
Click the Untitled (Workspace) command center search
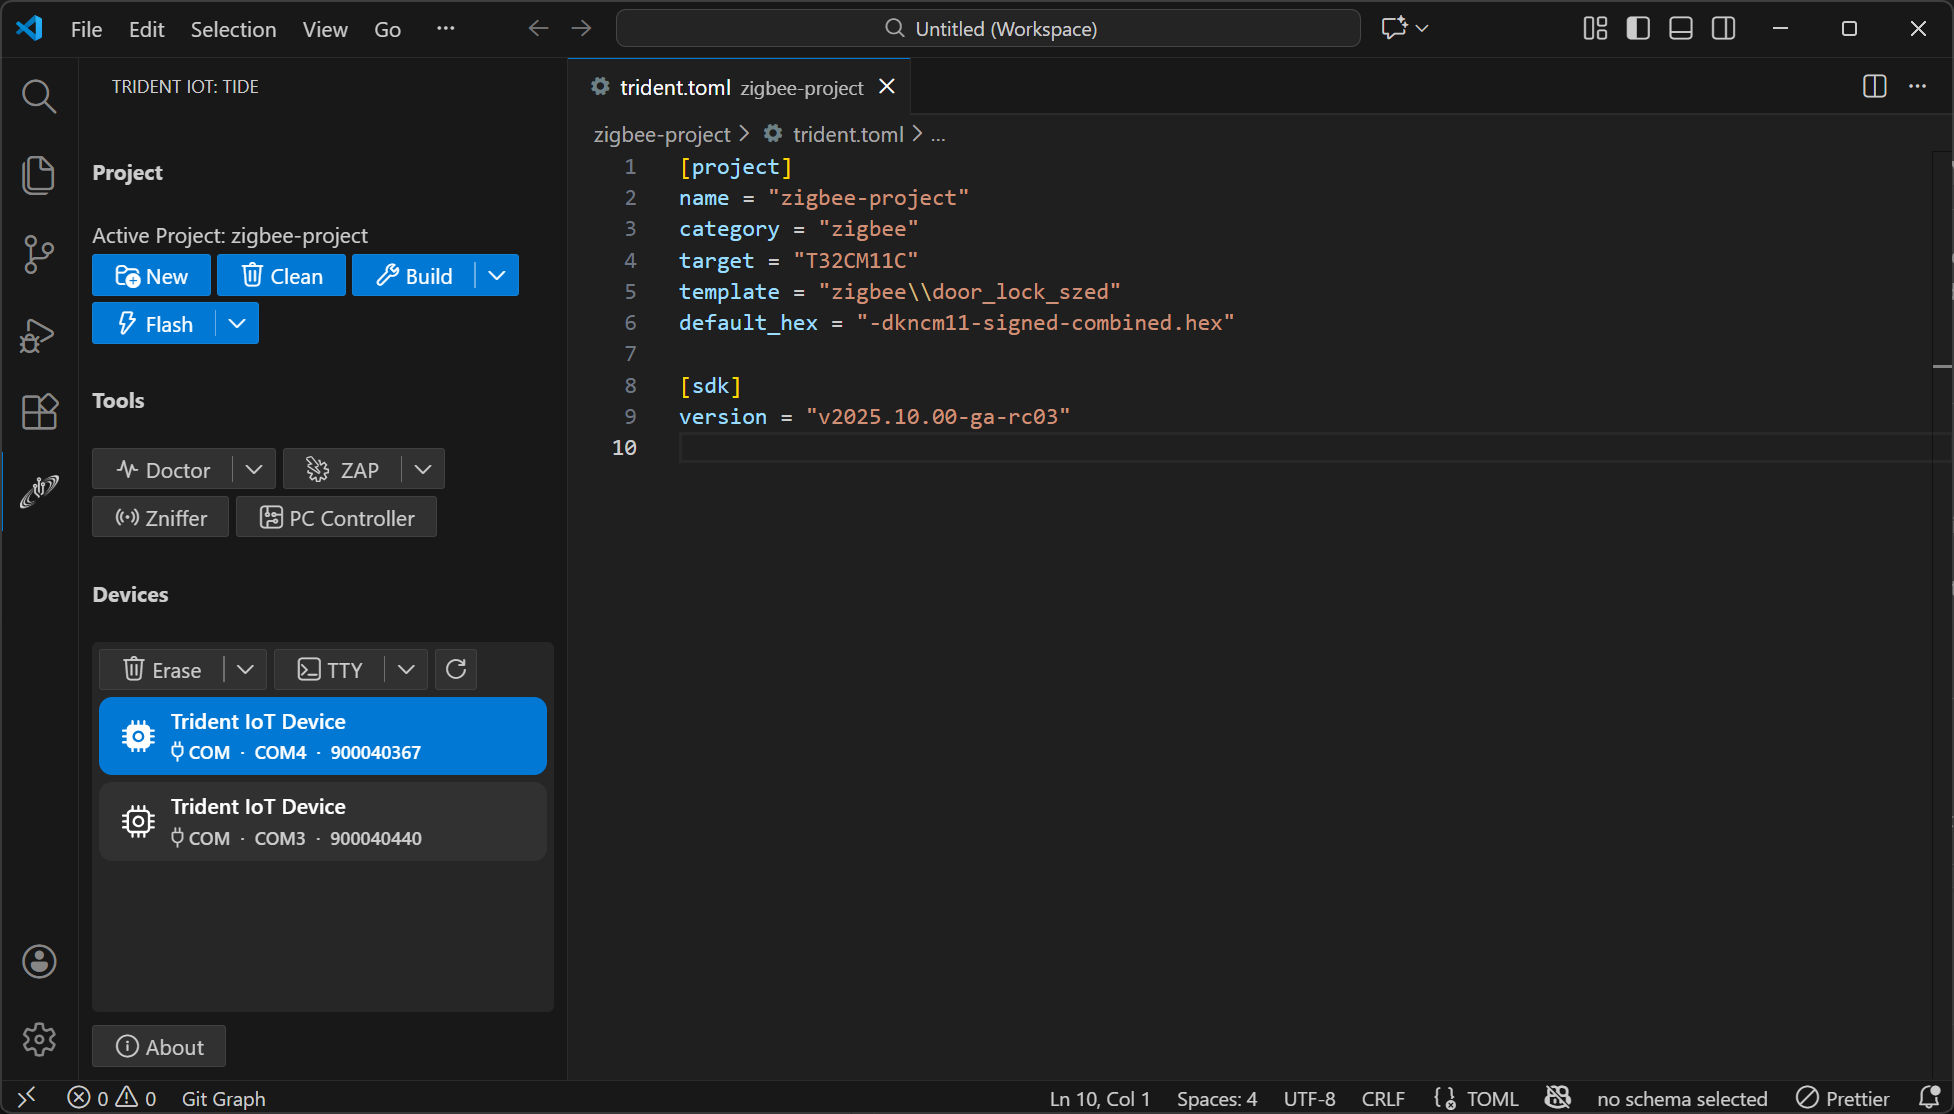point(988,29)
